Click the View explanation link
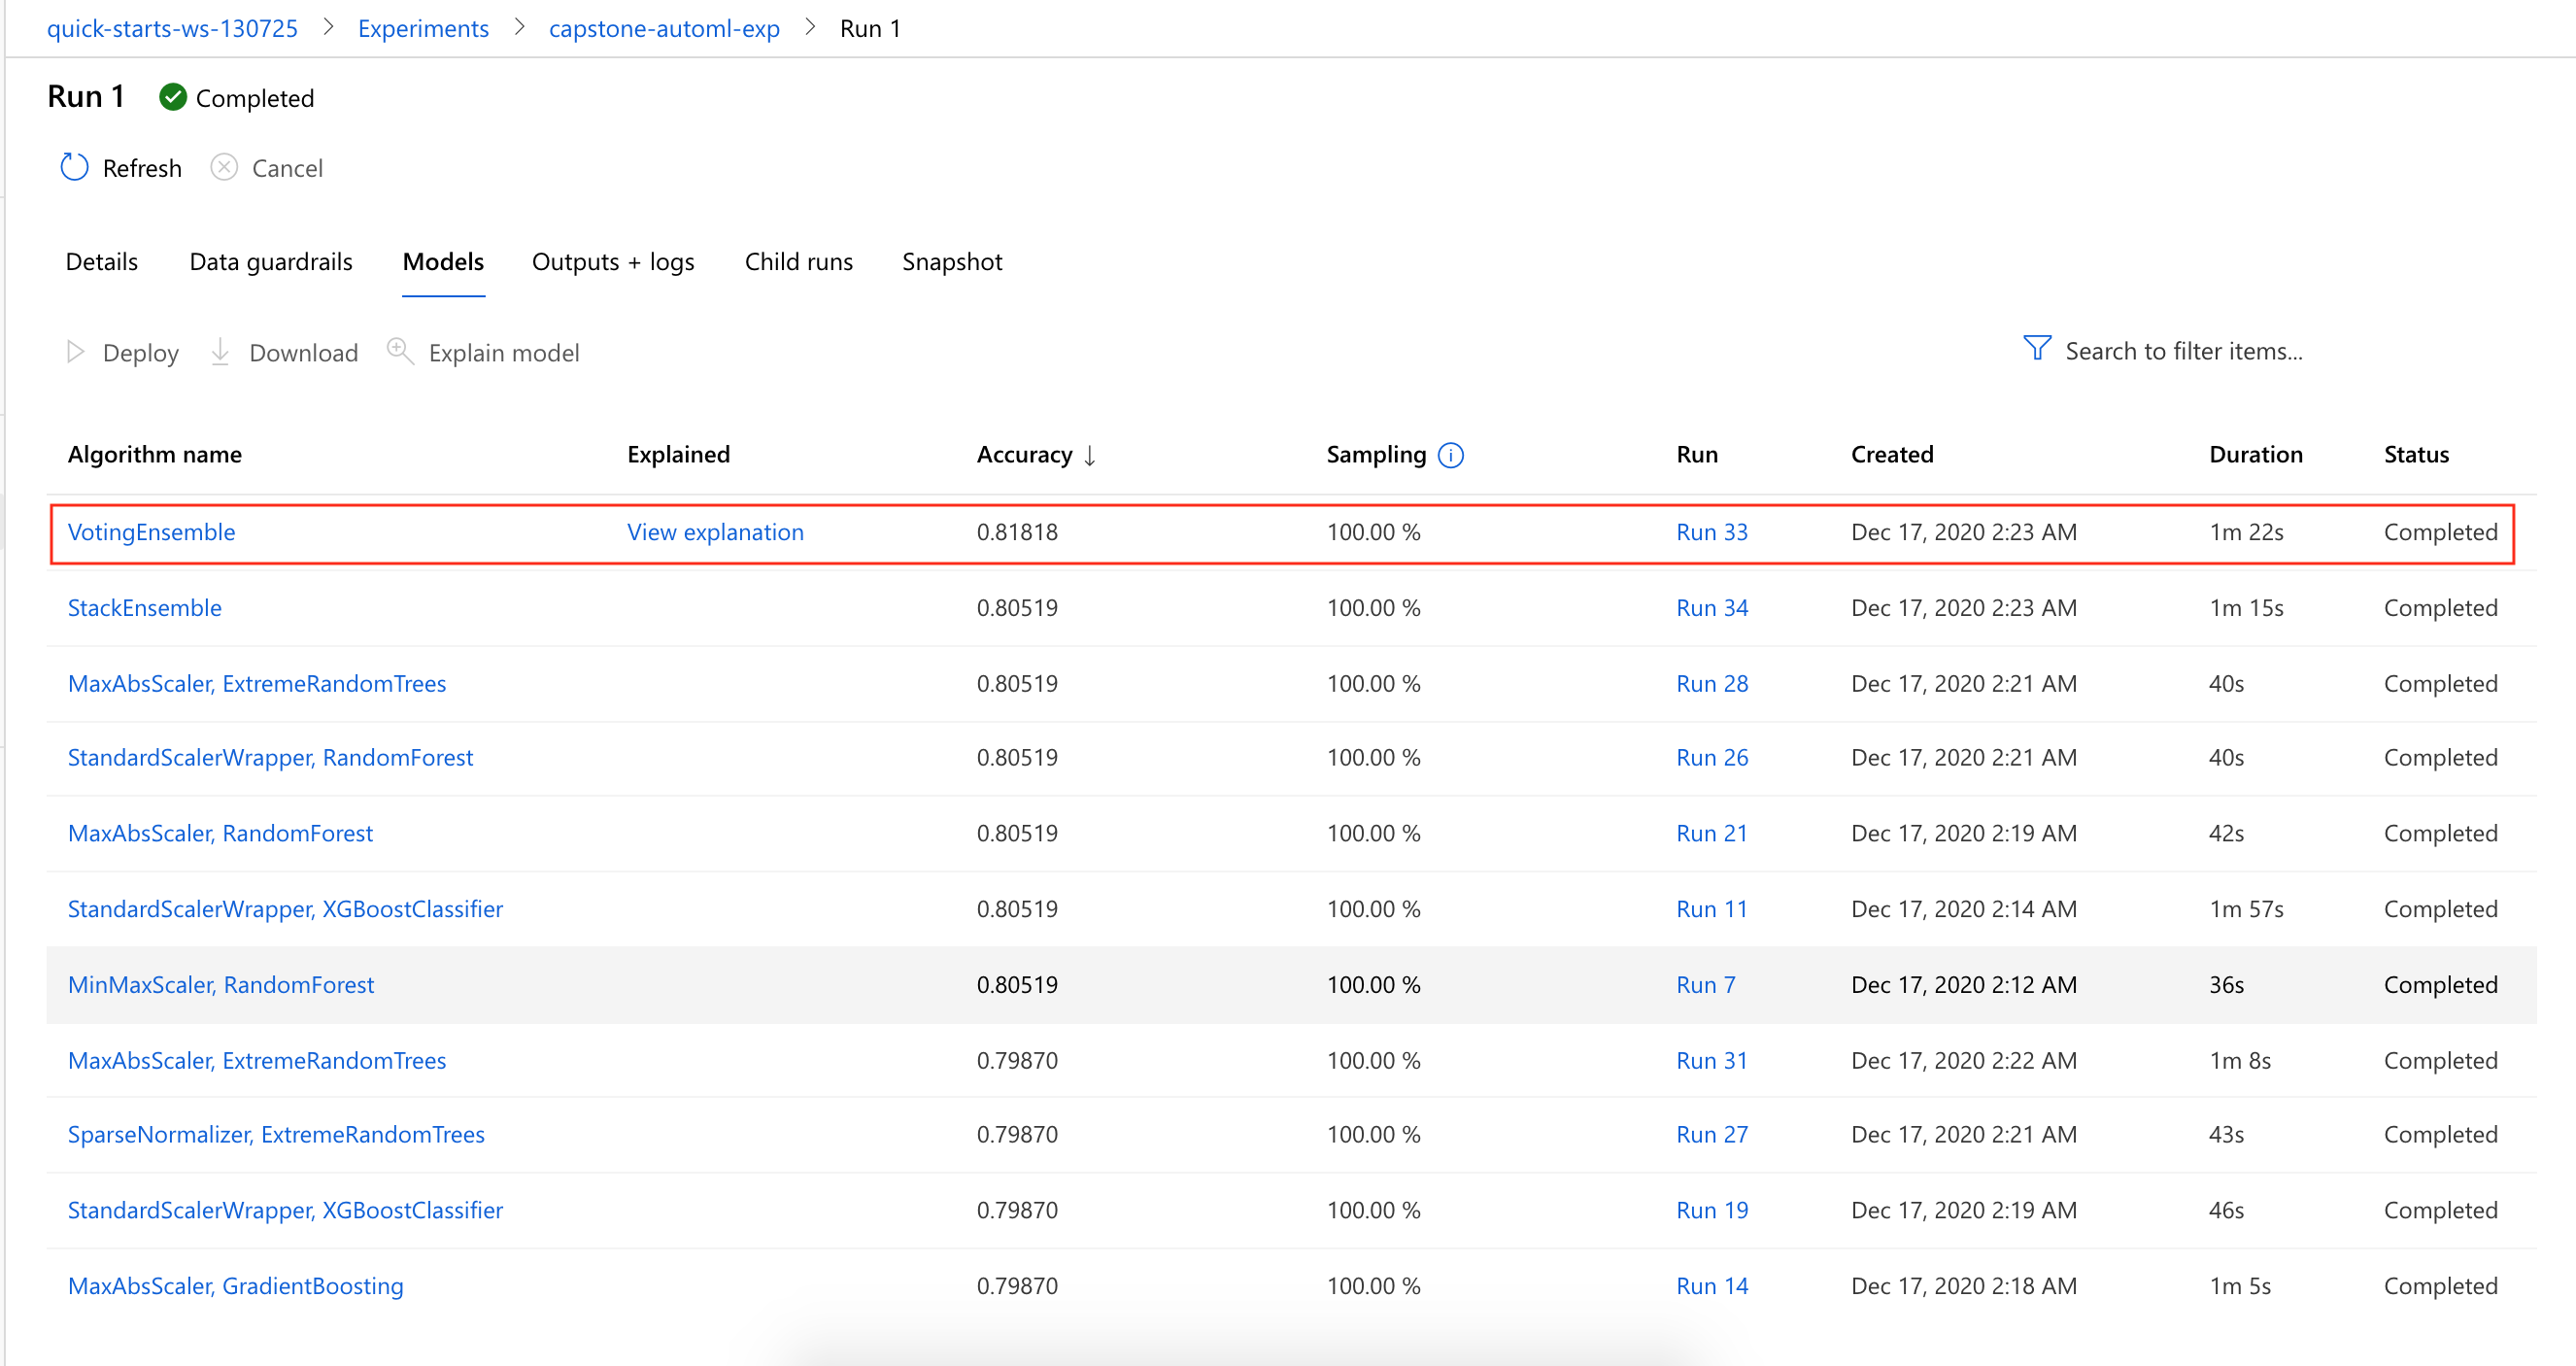The height and width of the screenshot is (1366, 2576). pyautogui.click(x=715, y=532)
